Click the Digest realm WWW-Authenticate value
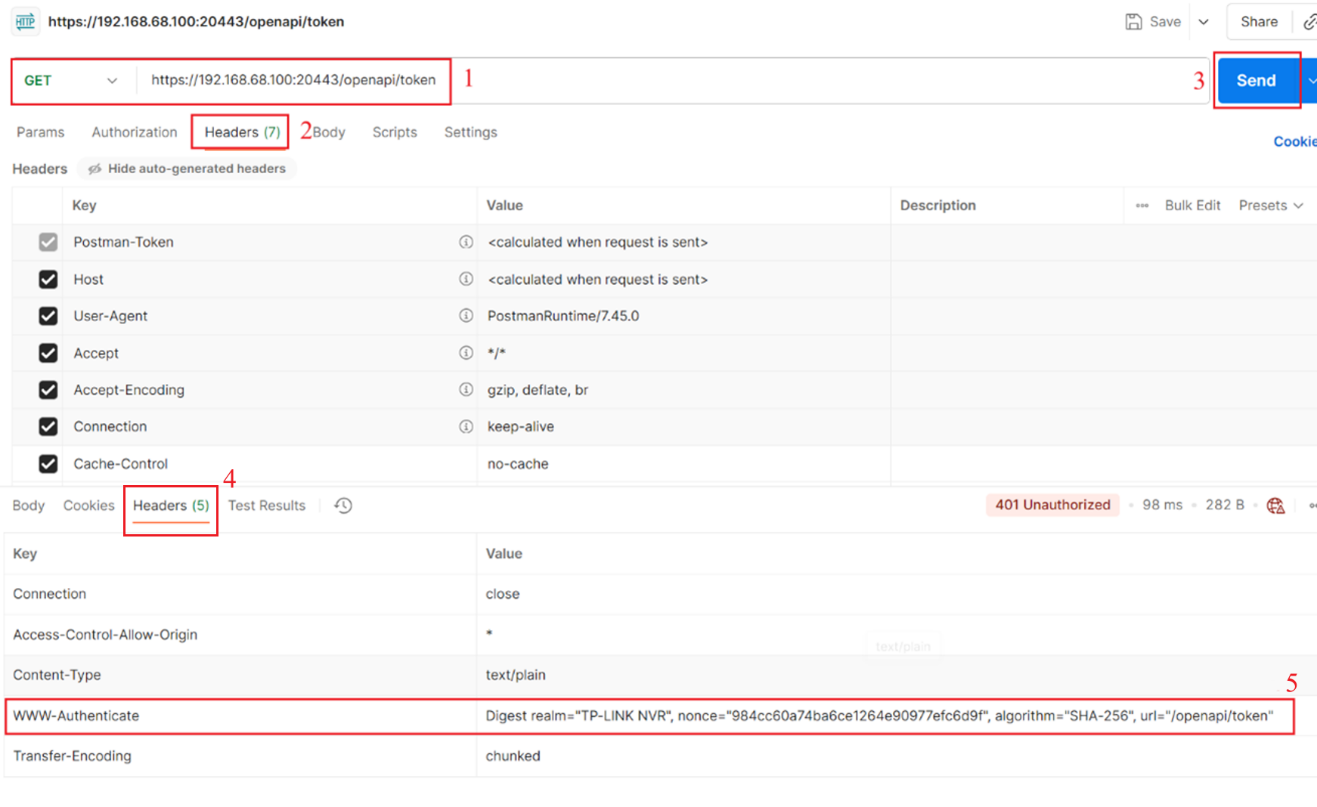This screenshot has width=1317, height=807. (880, 716)
